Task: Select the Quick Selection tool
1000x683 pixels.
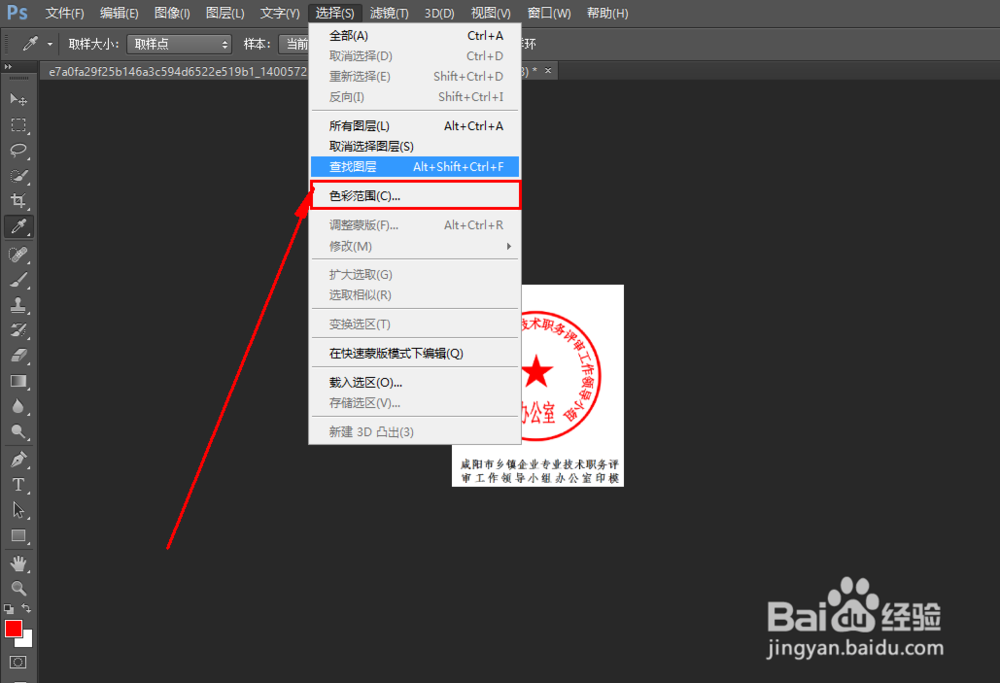Action: 18,176
